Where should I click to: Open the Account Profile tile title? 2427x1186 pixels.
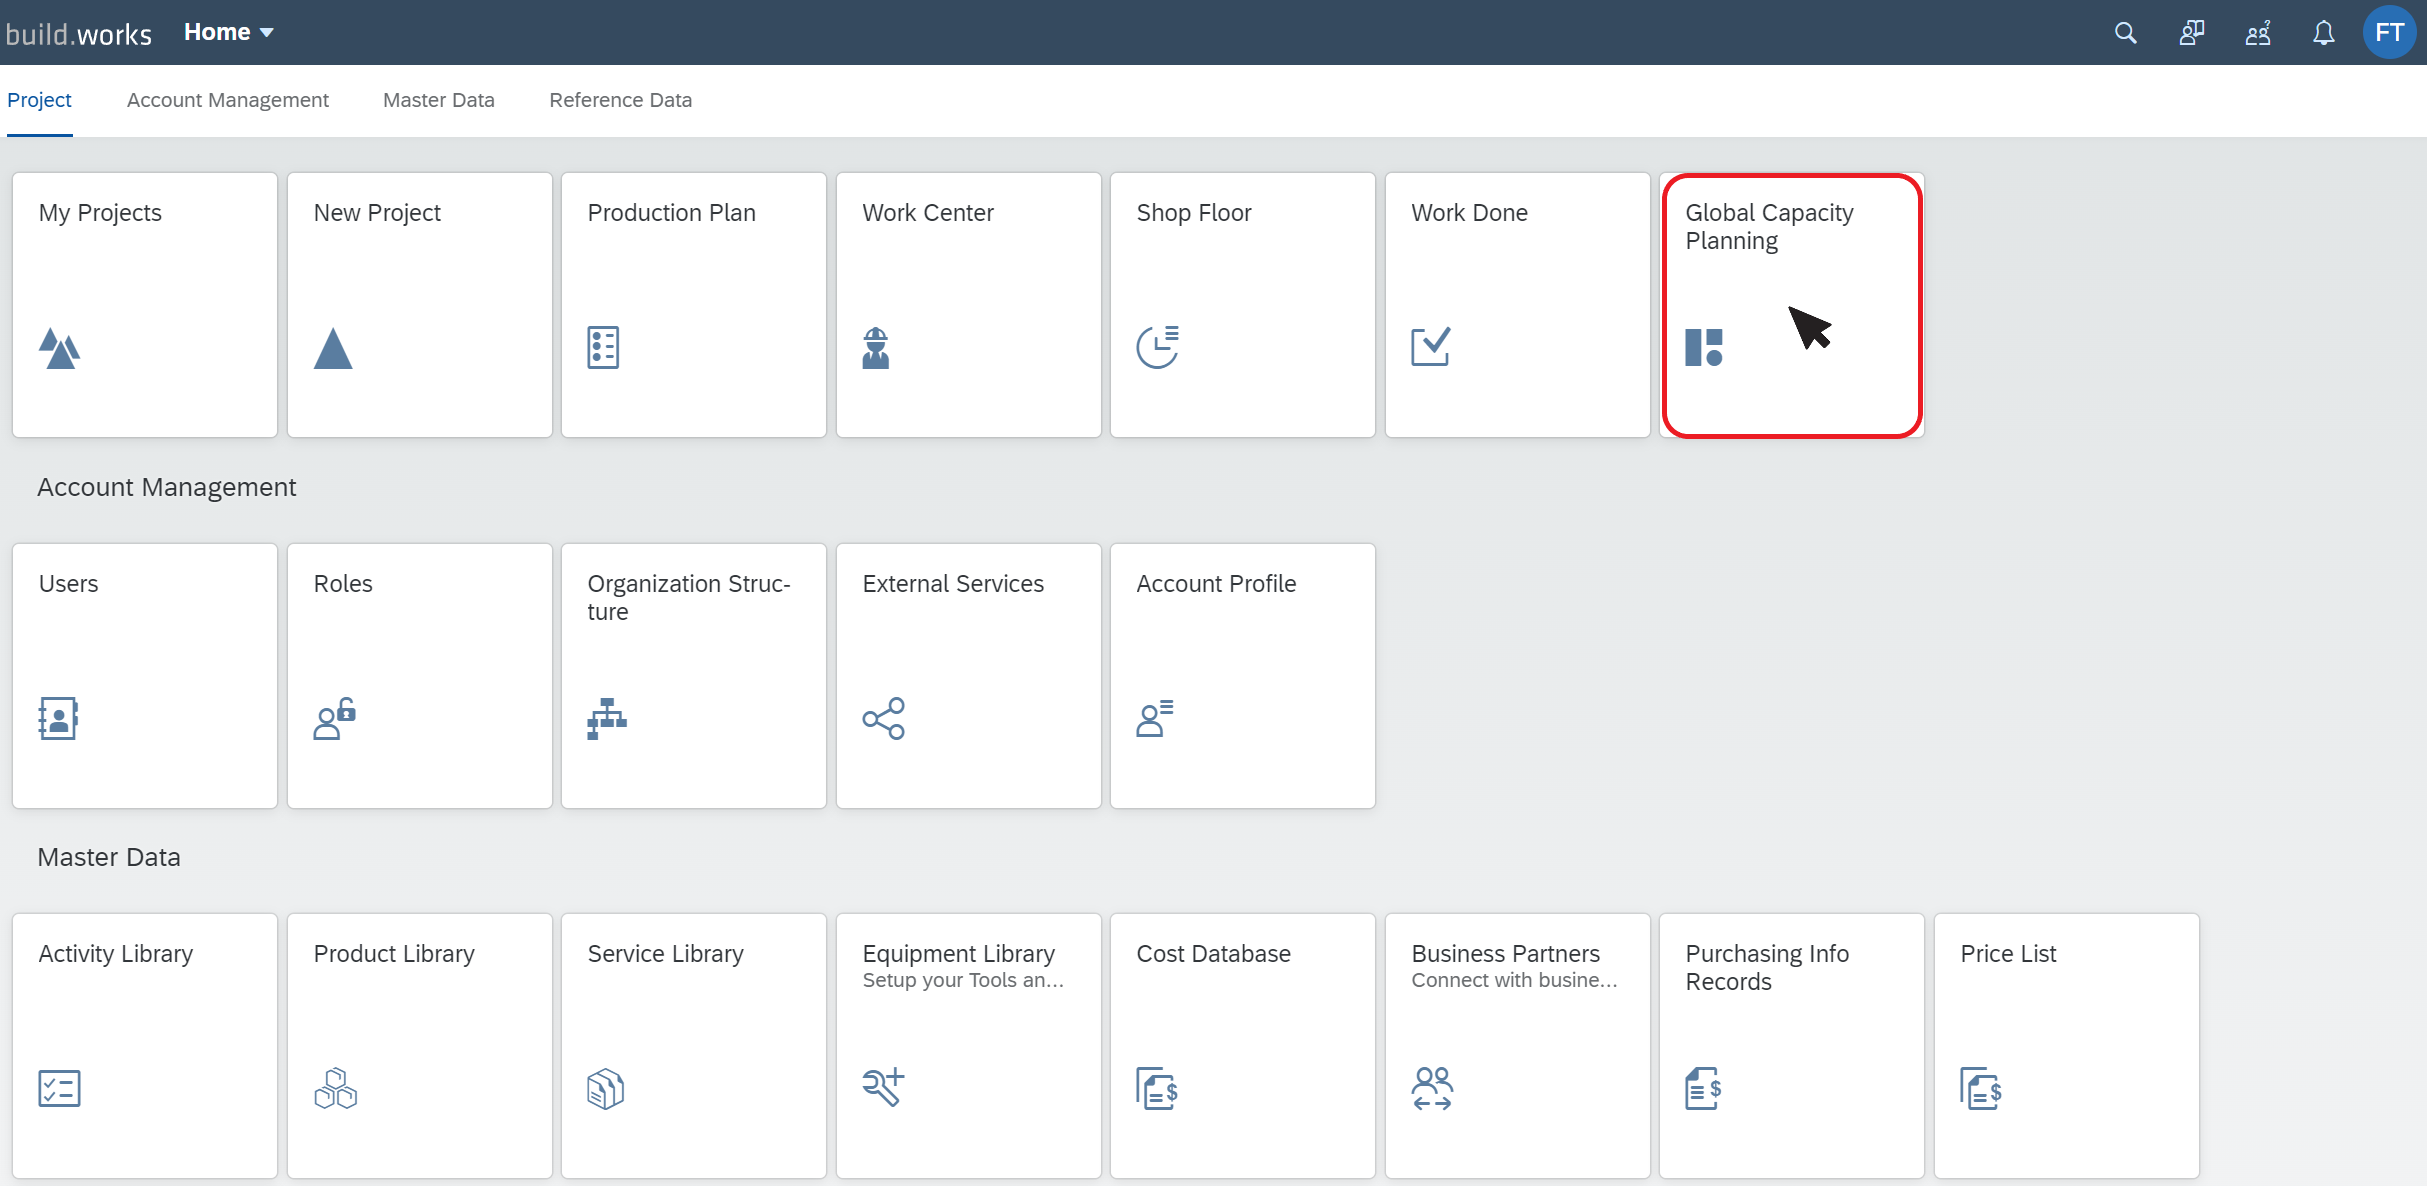click(x=1216, y=584)
